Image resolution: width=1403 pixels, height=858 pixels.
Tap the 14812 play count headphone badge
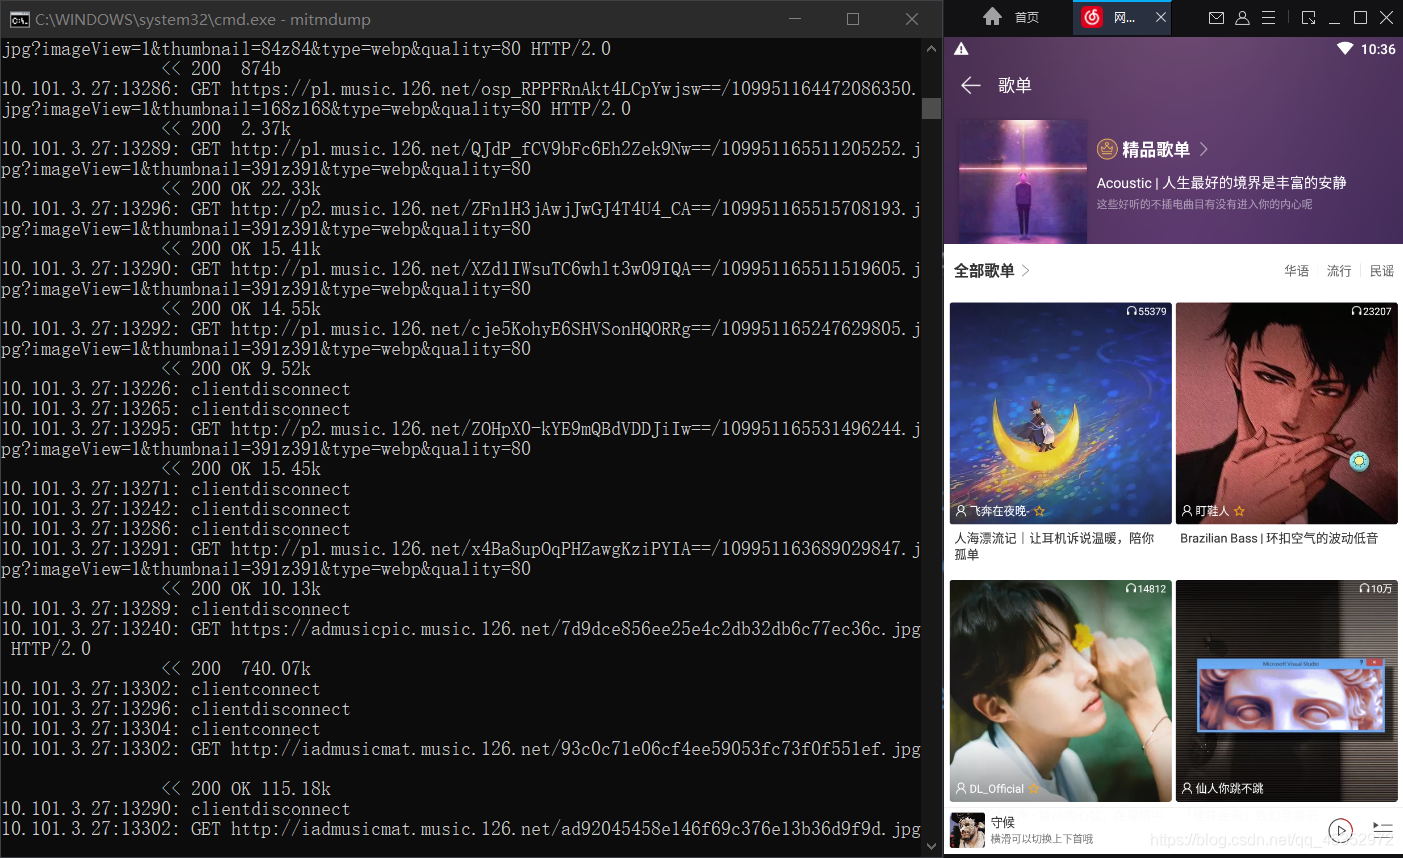point(1146,589)
